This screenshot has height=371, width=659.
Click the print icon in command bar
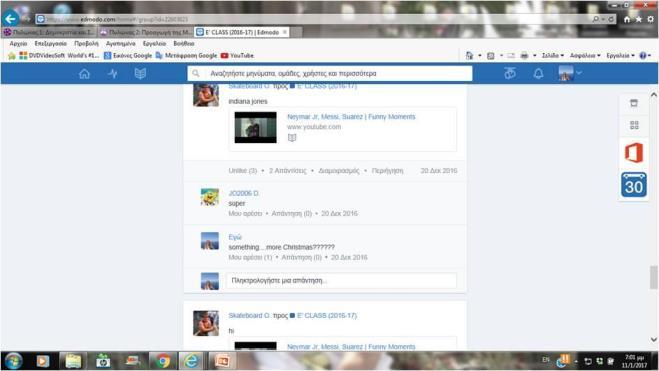(524, 55)
